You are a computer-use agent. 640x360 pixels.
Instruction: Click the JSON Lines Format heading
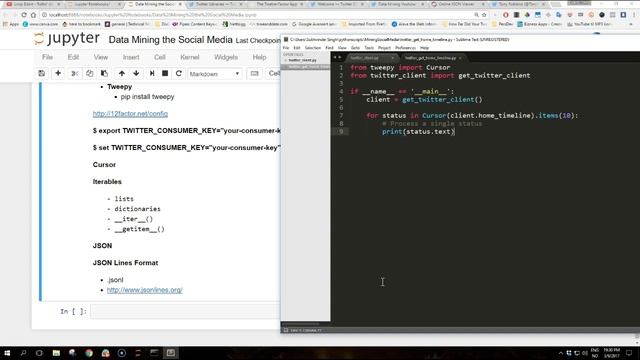(125, 263)
